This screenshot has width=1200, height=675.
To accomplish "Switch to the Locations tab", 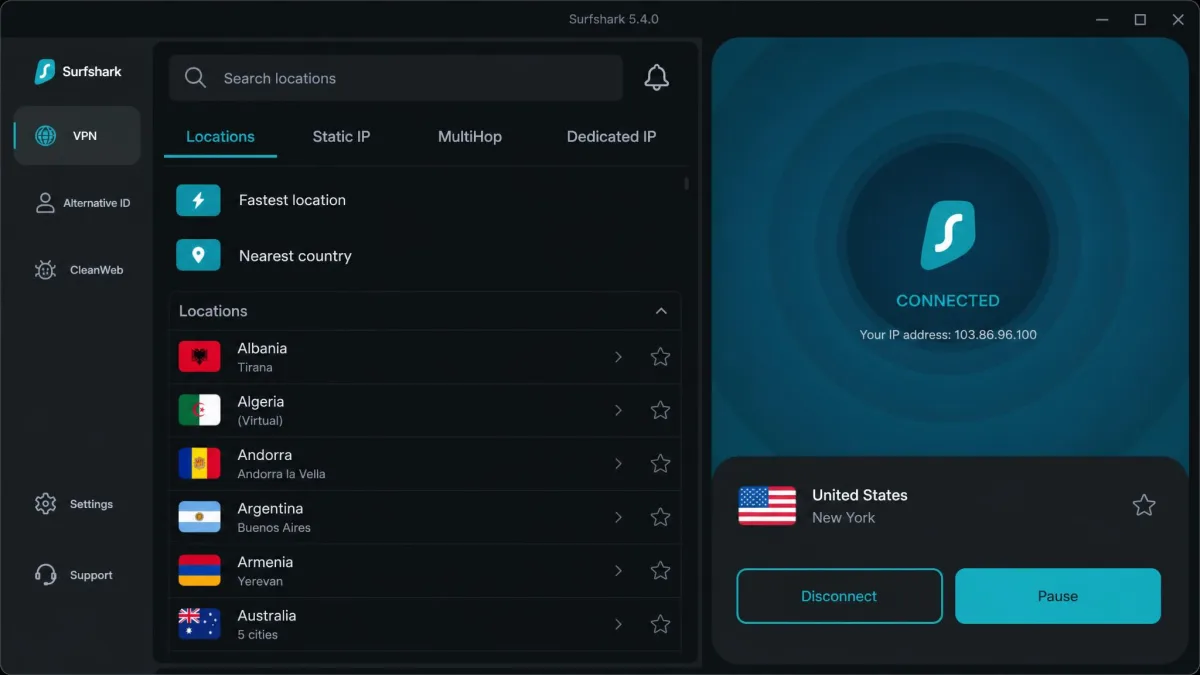I will (220, 137).
